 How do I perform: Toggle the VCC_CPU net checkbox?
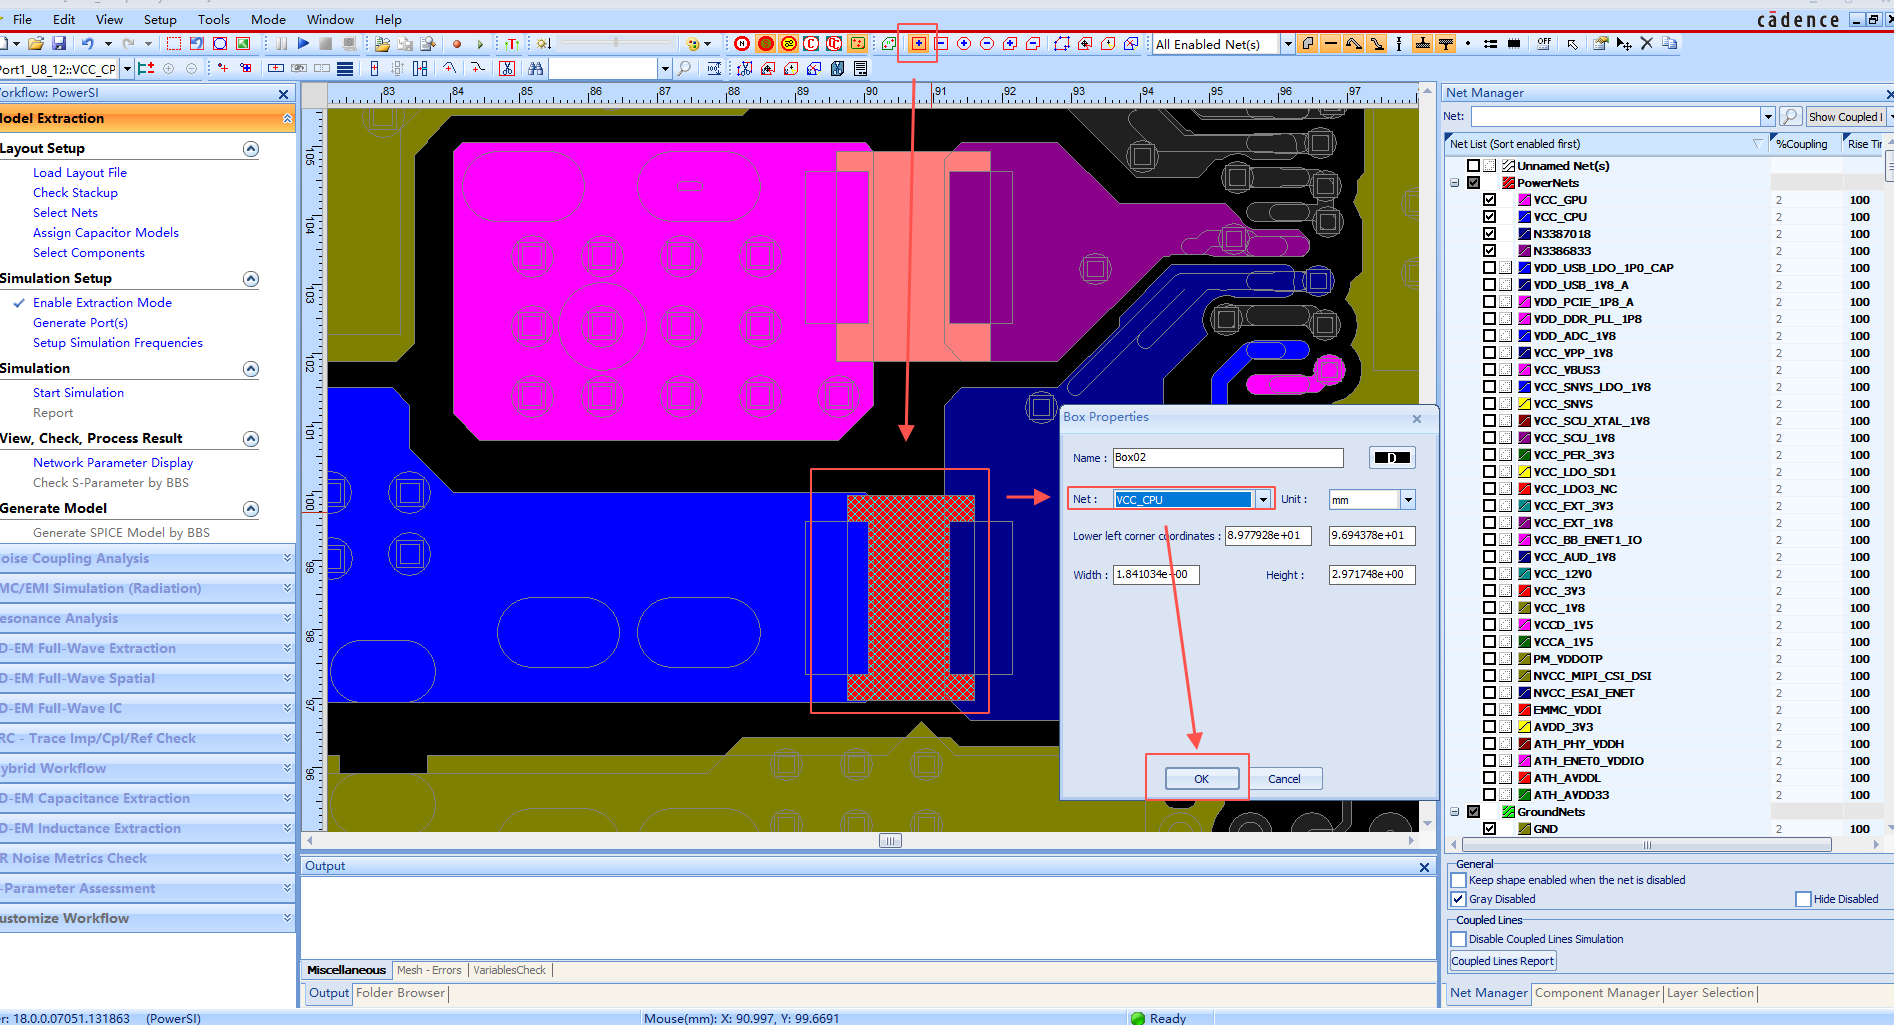pyautogui.click(x=1490, y=217)
